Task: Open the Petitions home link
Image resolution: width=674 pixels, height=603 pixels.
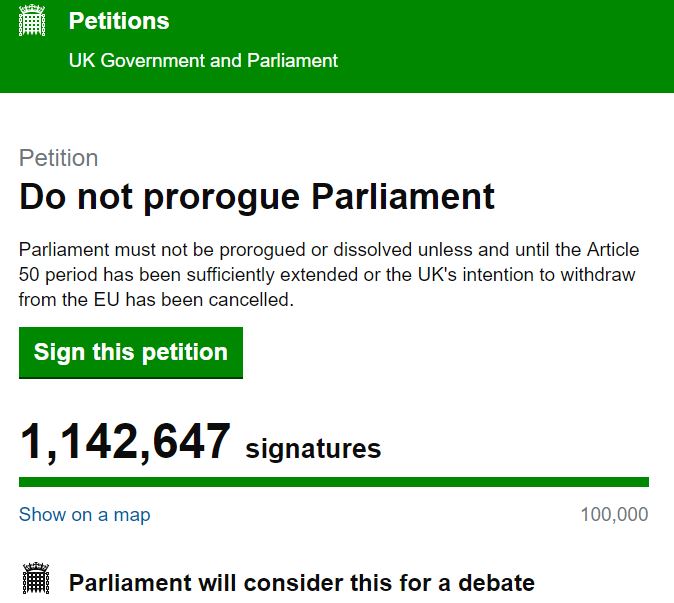Action: tap(119, 21)
